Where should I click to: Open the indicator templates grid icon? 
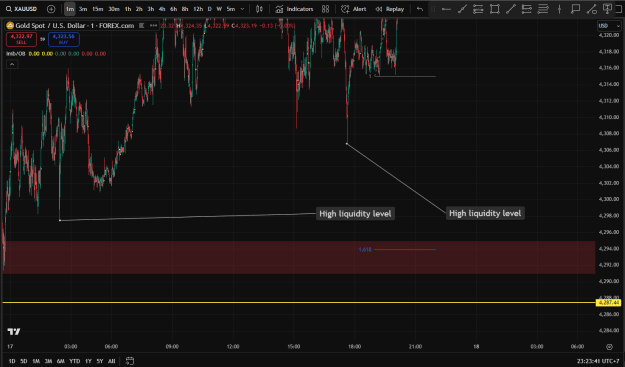coord(326,9)
